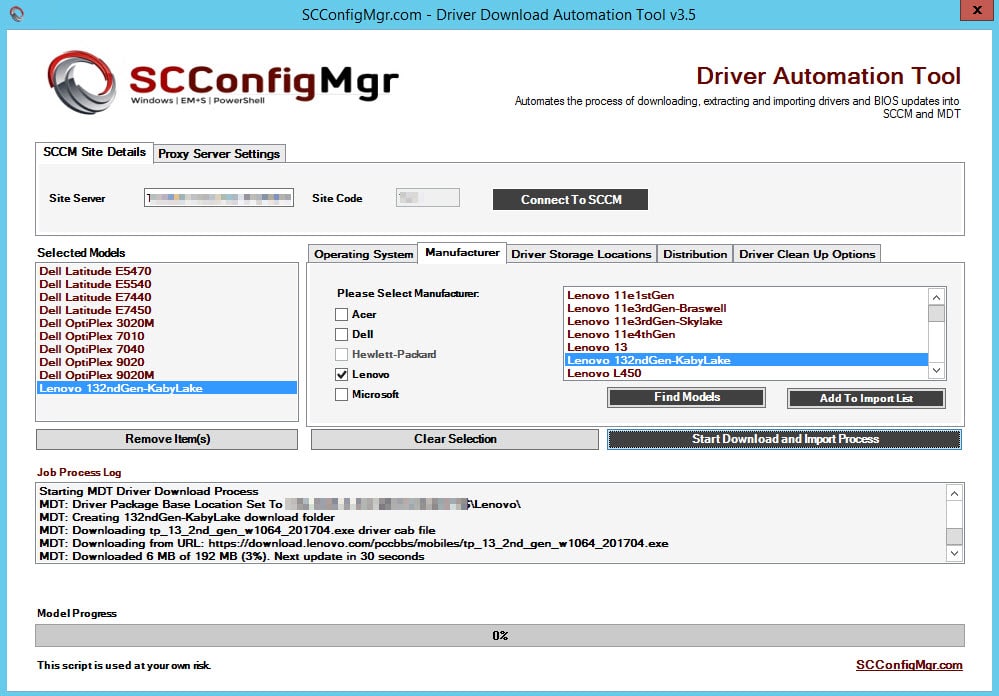Start Download and Import Process

[785, 439]
